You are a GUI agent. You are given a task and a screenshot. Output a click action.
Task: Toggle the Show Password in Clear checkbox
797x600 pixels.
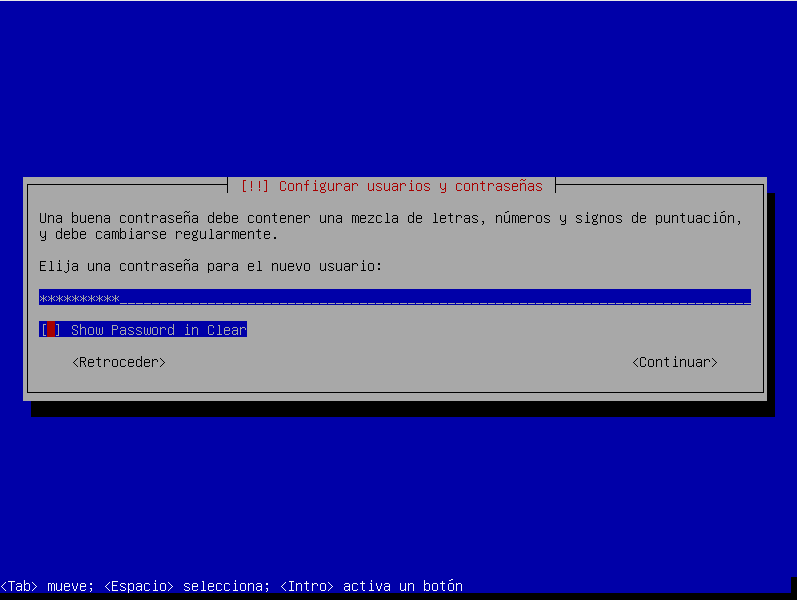[x=50, y=330]
